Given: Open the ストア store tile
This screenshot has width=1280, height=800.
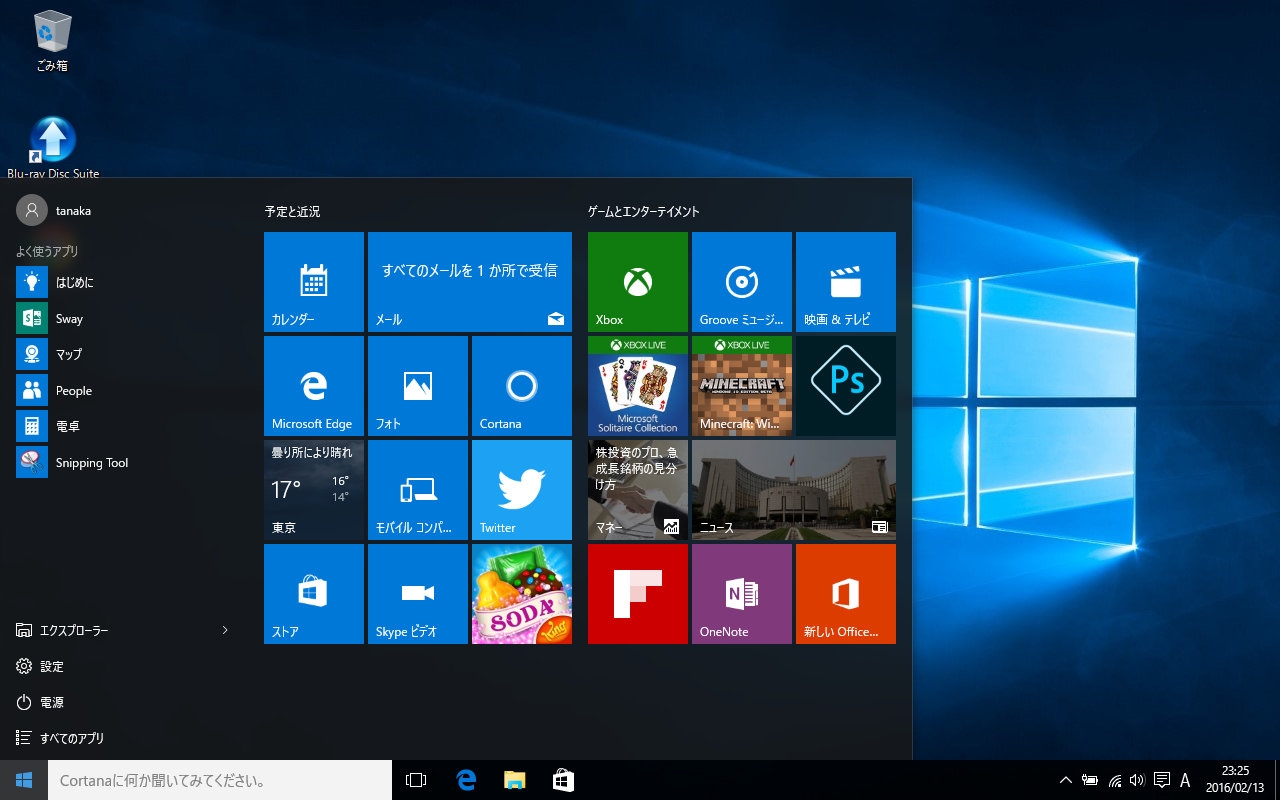Looking at the screenshot, I should point(314,594).
